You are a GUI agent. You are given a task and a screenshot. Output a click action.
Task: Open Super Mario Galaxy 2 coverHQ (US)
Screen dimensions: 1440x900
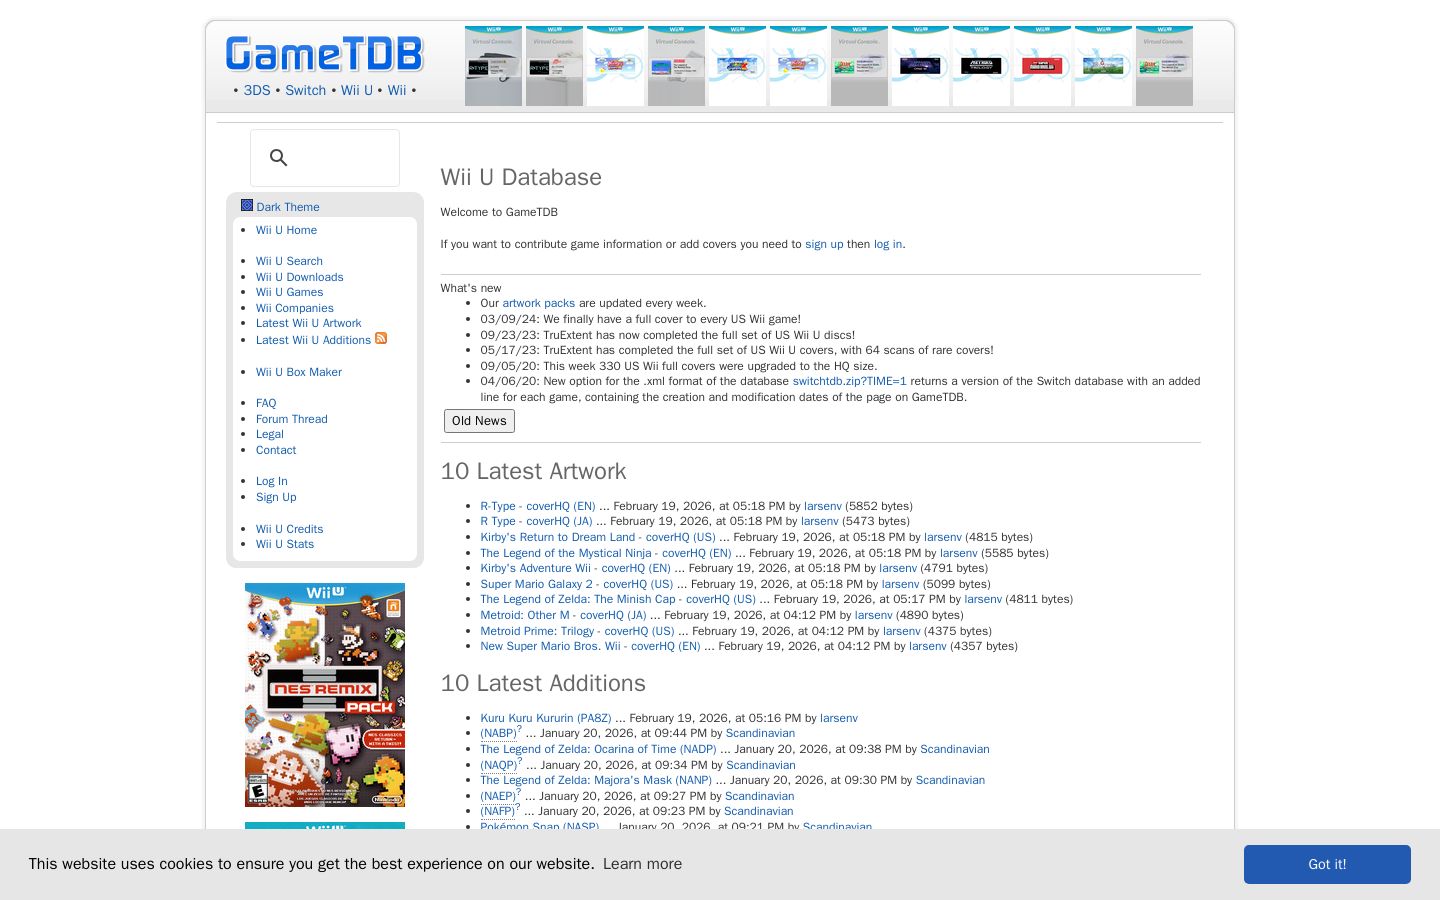(x=577, y=584)
